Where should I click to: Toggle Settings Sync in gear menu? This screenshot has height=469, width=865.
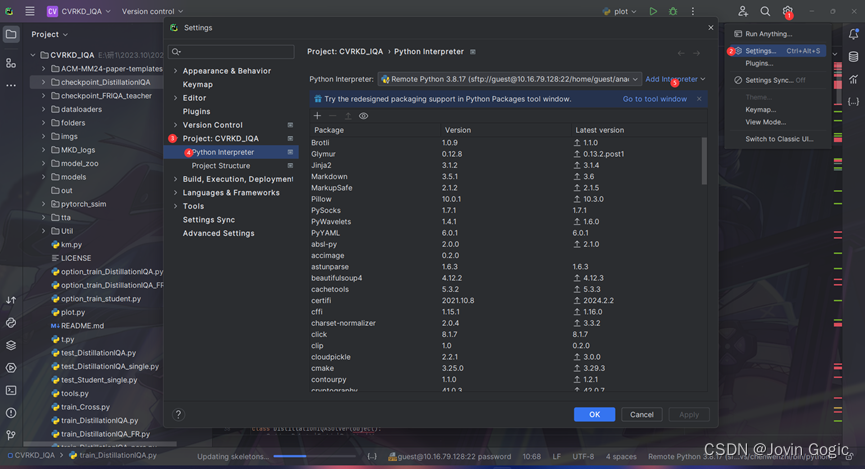[x=770, y=80]
